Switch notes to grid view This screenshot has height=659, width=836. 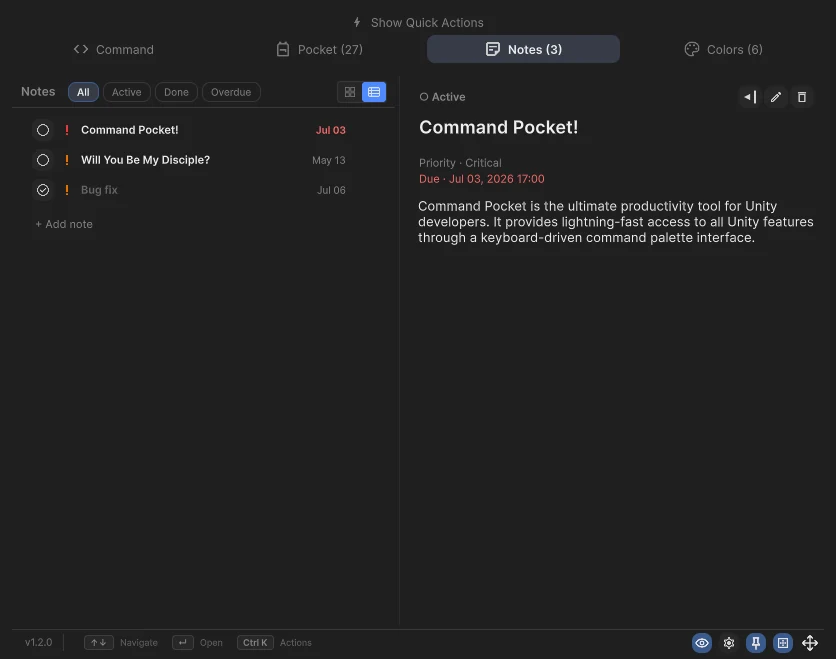pyautogui.click(x=350, y=92)
